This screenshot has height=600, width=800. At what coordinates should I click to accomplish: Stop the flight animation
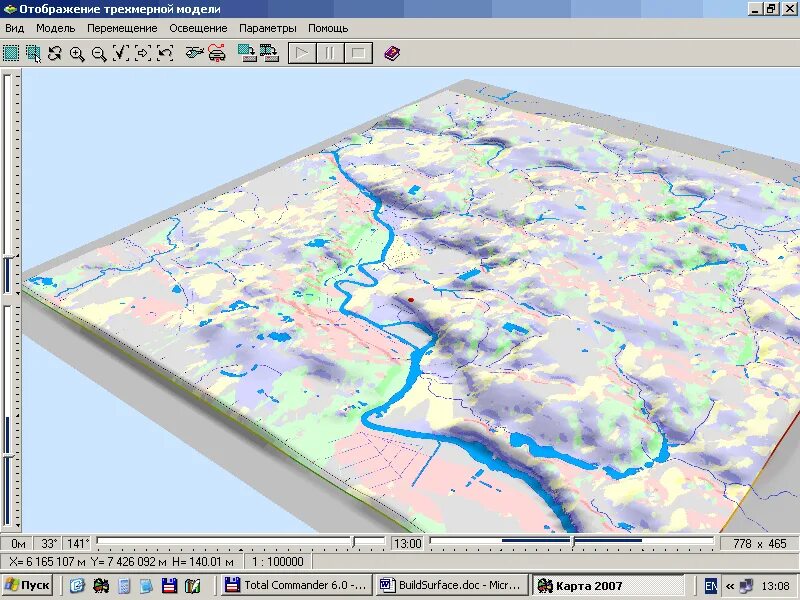[358, 53]
